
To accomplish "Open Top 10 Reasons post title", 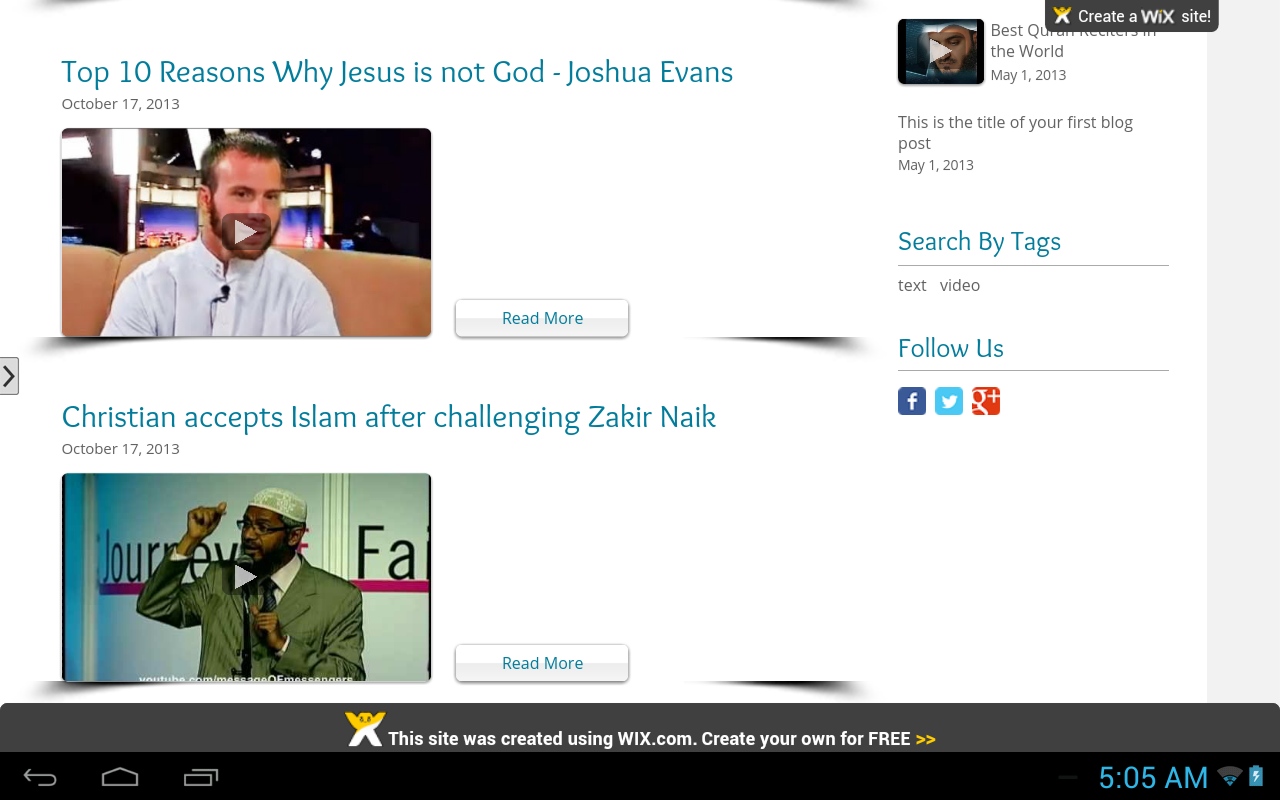I will (x=397, y=72).
